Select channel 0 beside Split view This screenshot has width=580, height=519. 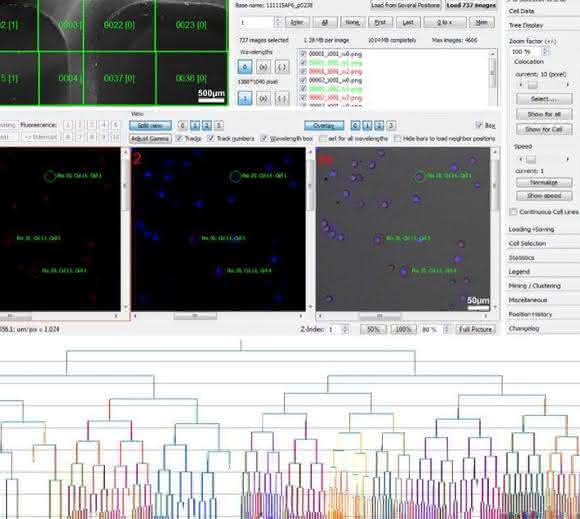click(182, 126)
